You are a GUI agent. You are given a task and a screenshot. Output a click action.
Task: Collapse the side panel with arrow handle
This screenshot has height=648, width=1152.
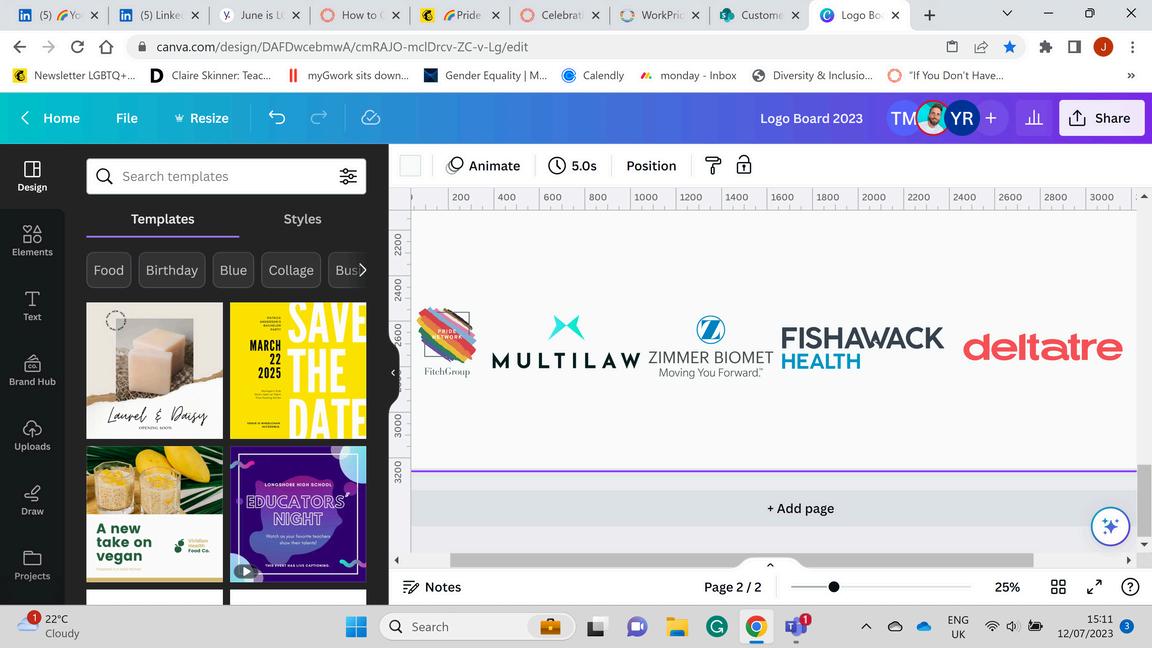(393, 372)
